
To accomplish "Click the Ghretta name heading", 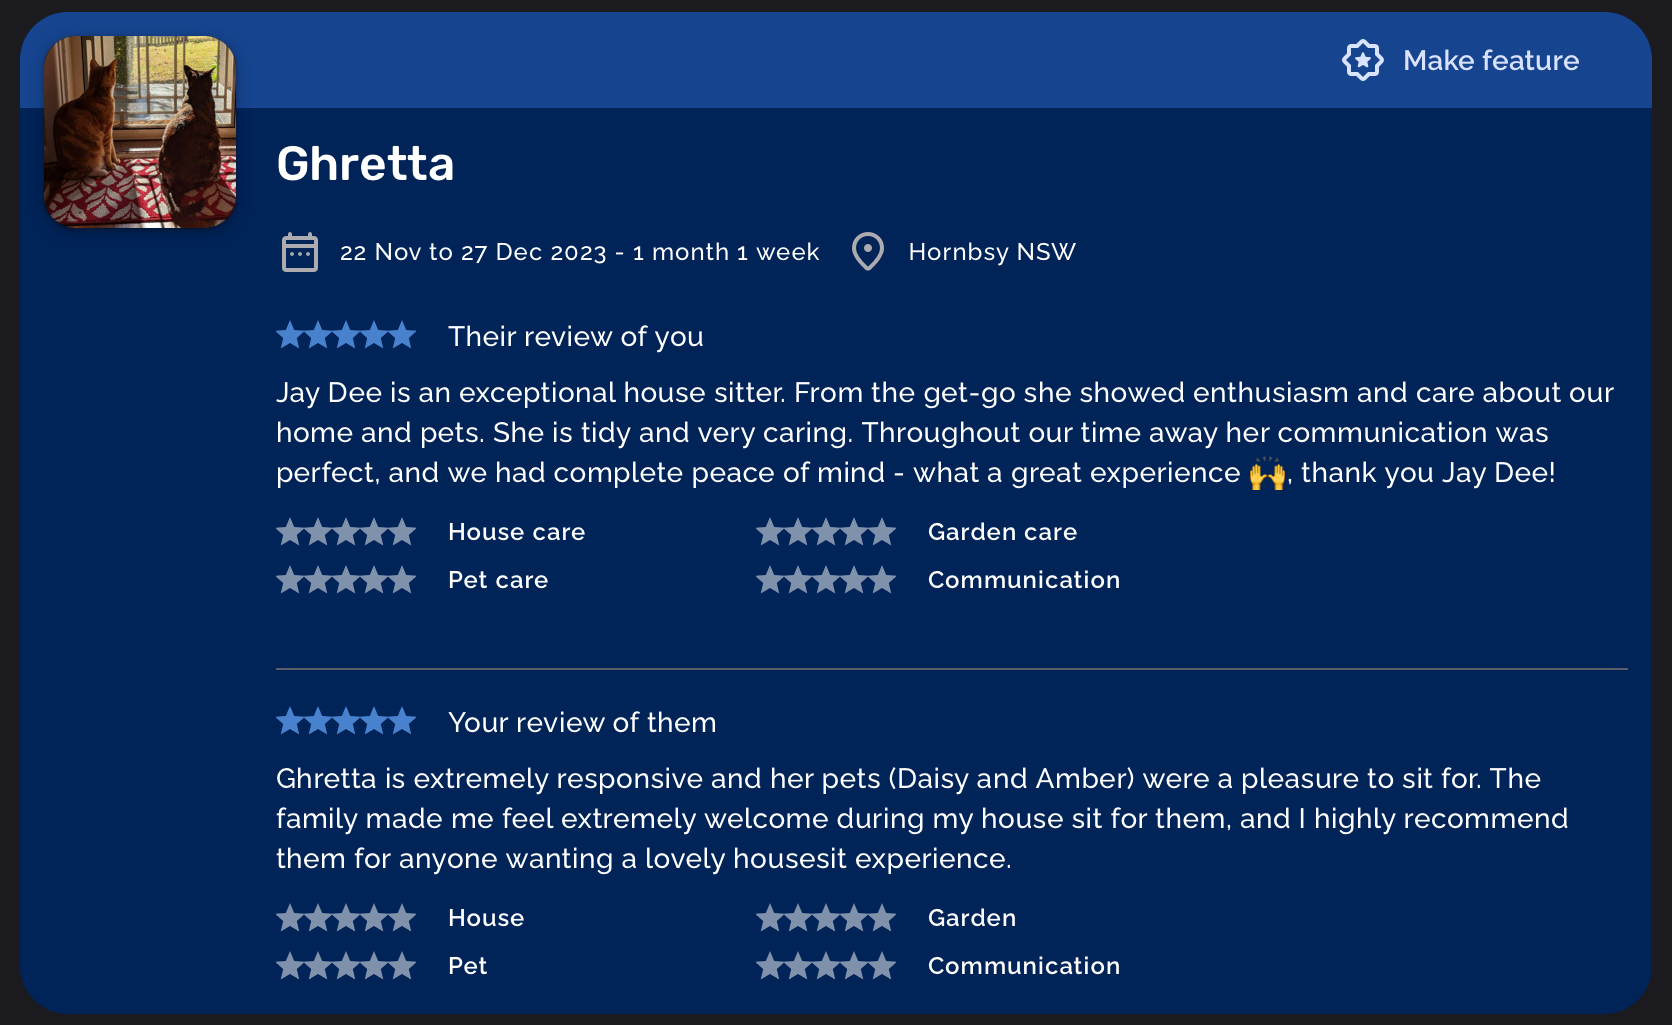I will (365, 164).
